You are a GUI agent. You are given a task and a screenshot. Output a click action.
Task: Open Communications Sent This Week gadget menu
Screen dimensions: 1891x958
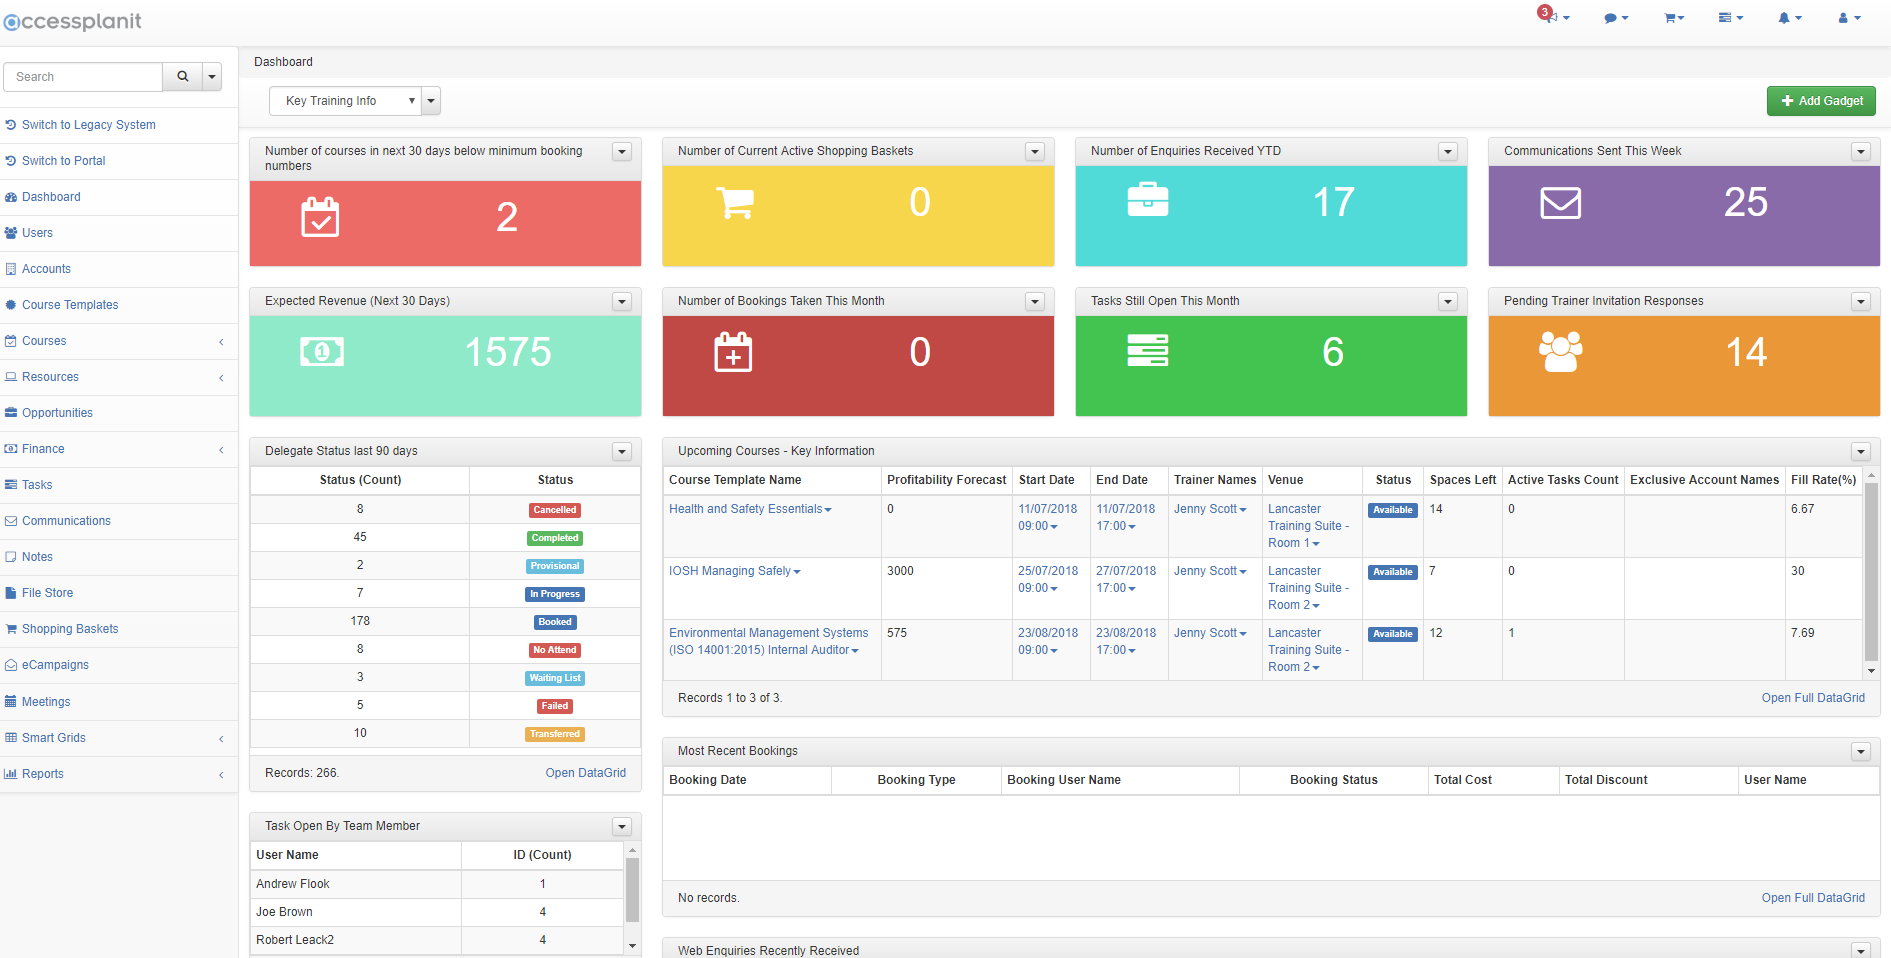point(1860,152)
